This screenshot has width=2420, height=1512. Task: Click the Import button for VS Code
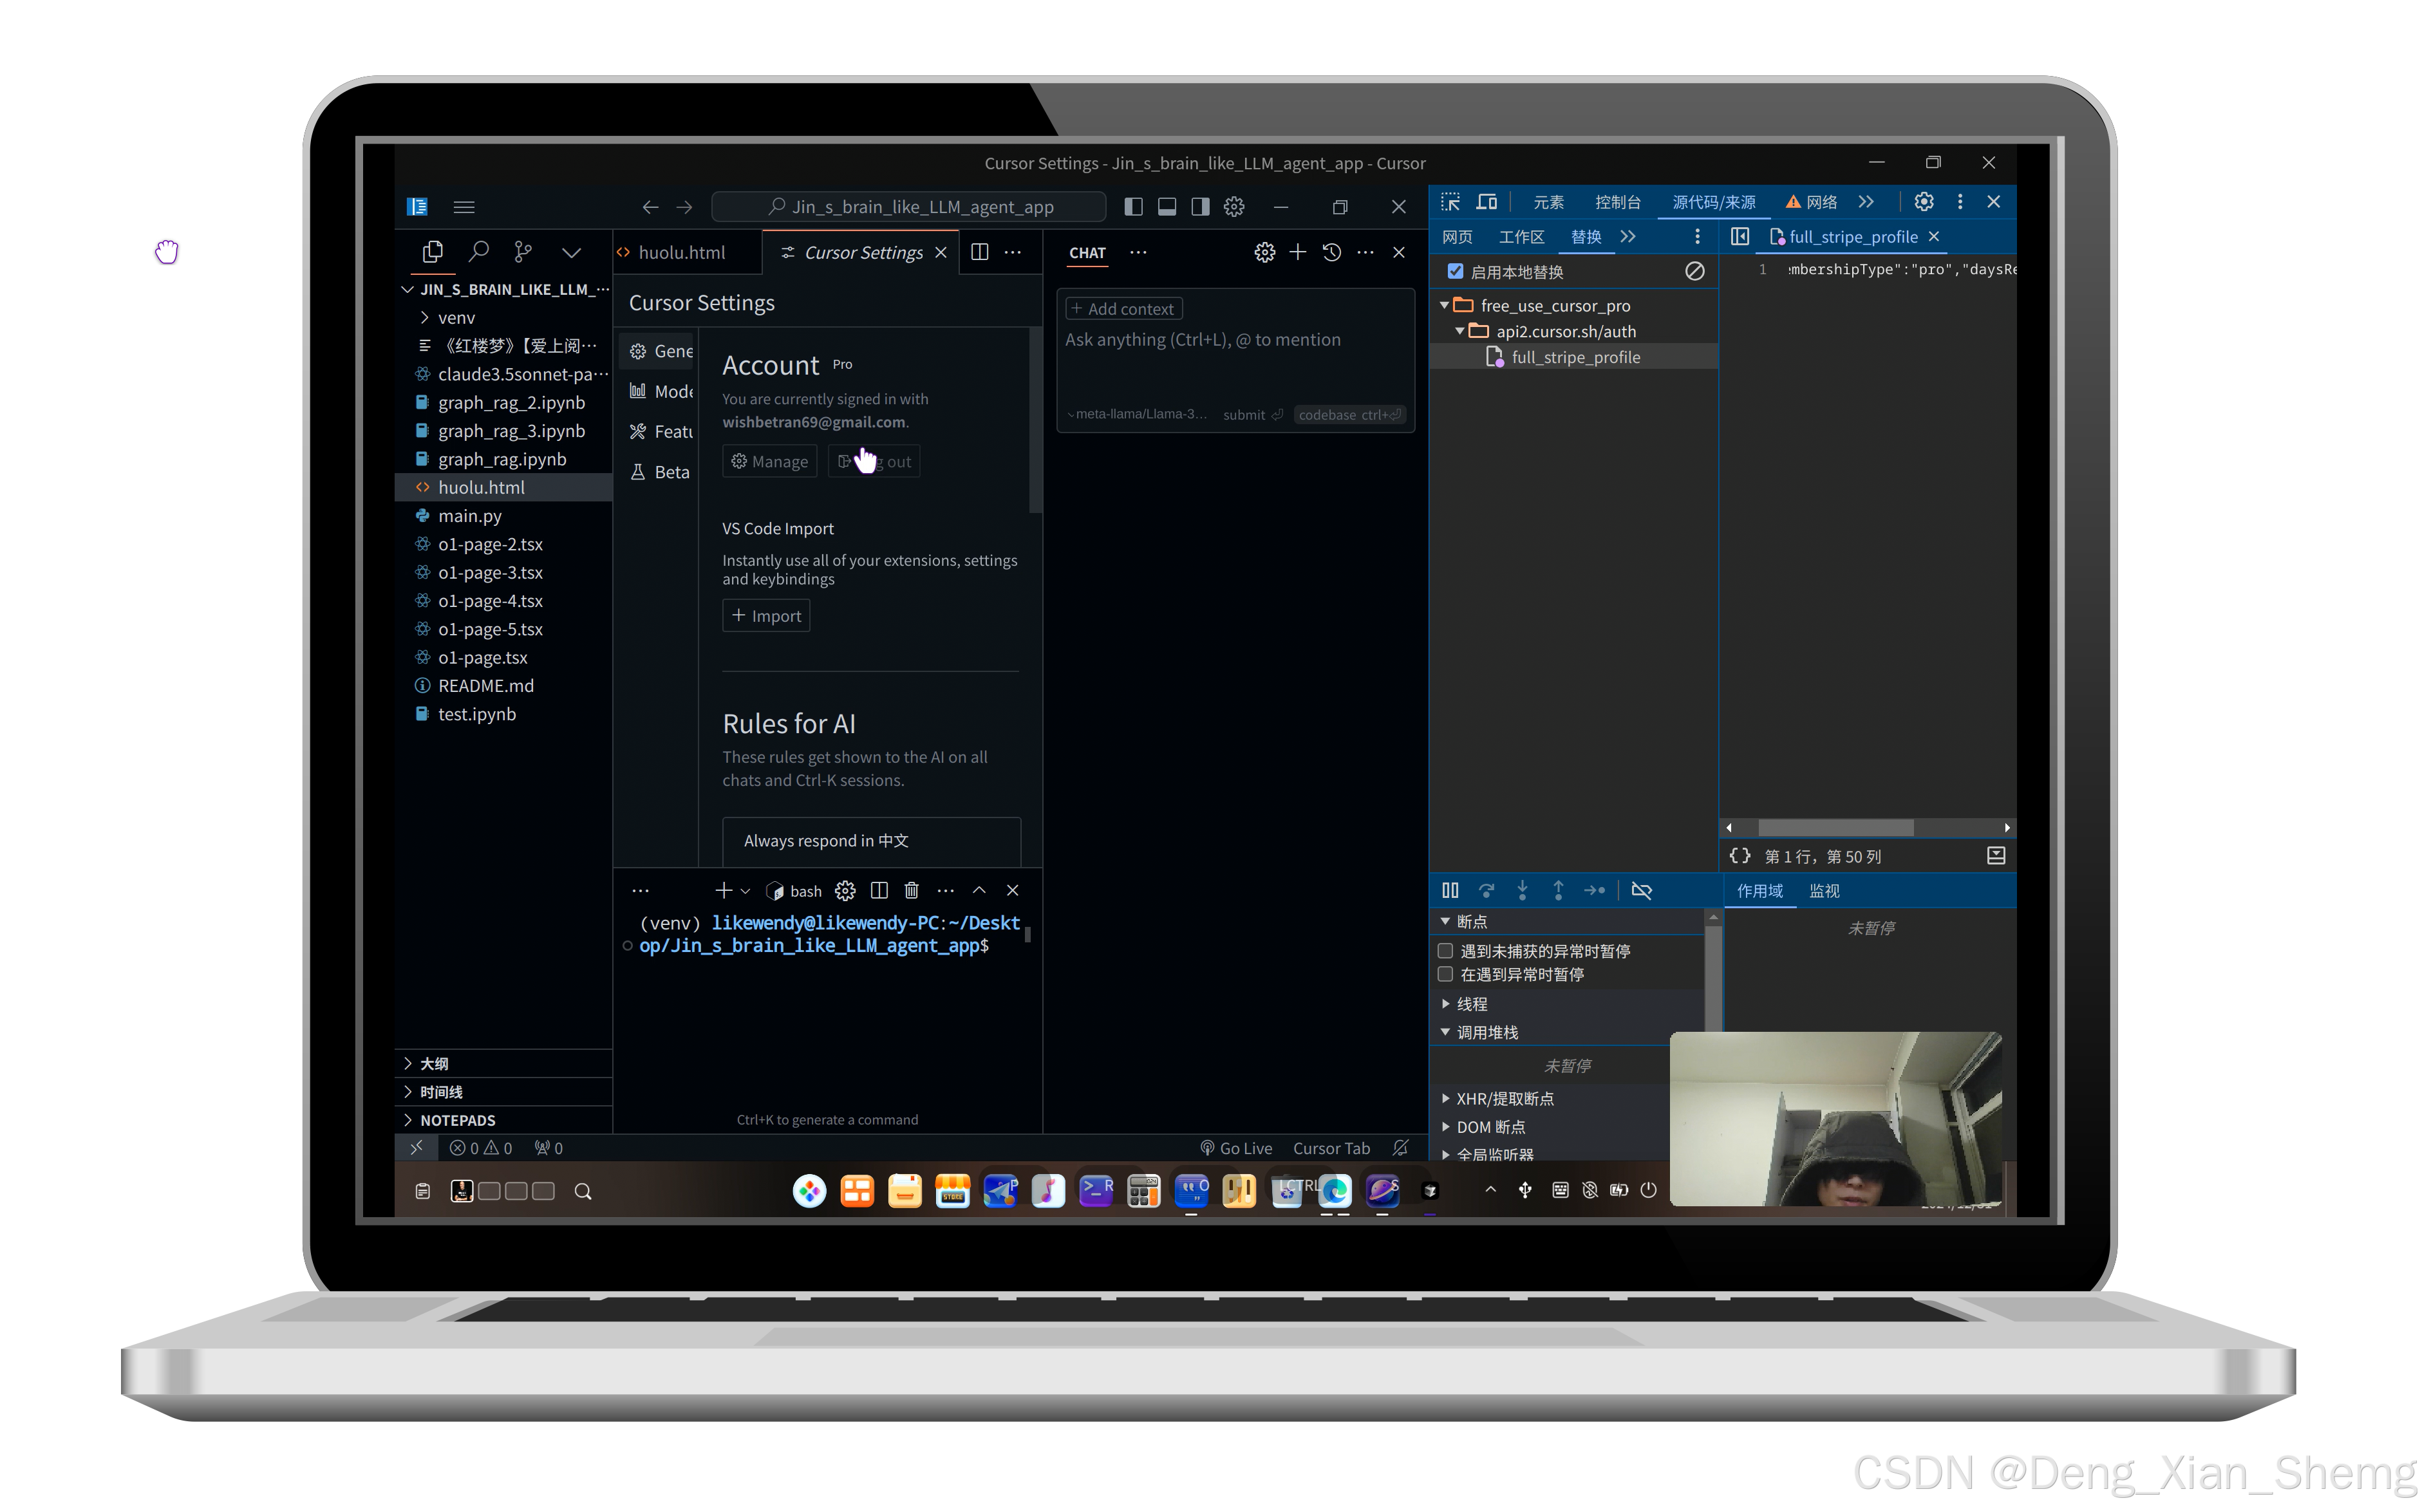coord(766,616)
